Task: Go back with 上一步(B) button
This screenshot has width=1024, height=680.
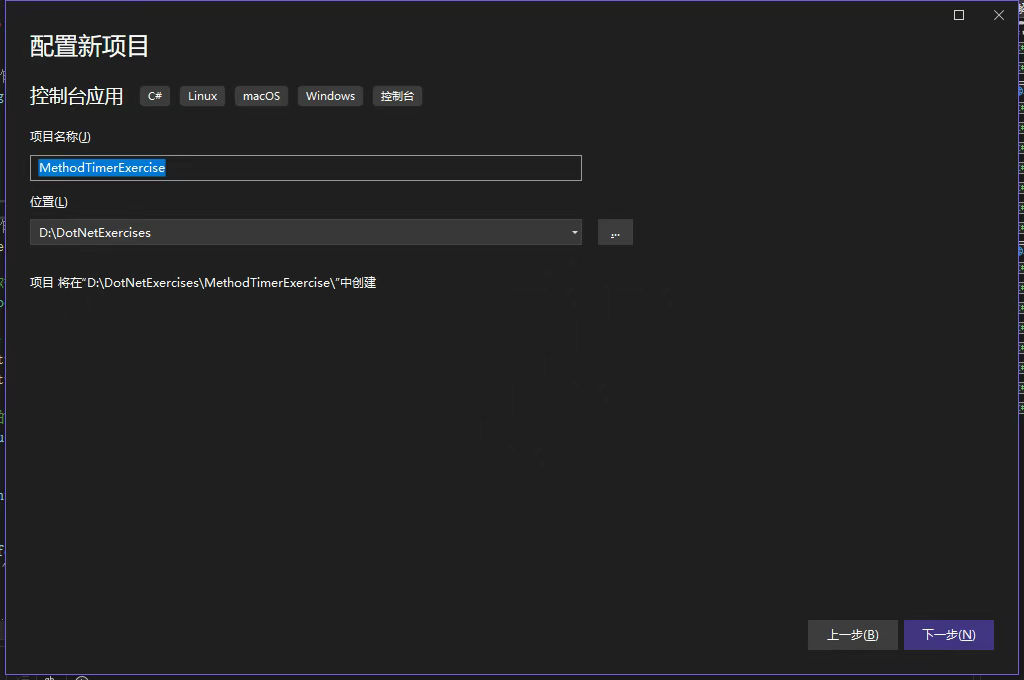Action: tap(853, 635)
